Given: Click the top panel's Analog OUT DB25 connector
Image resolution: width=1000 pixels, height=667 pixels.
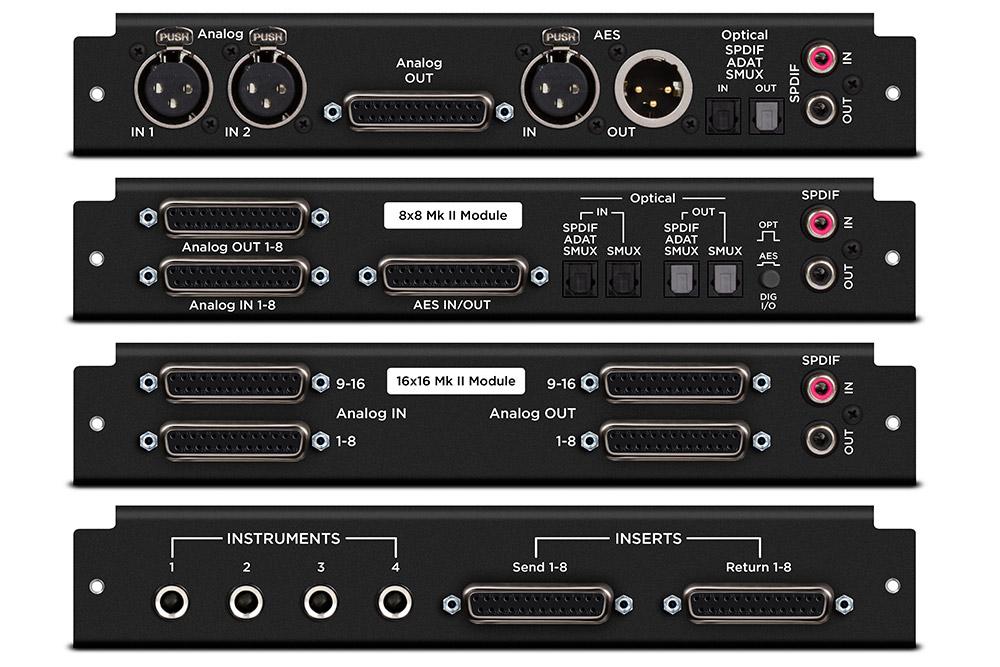Looking at the screenshot, I should click(419, 111).
